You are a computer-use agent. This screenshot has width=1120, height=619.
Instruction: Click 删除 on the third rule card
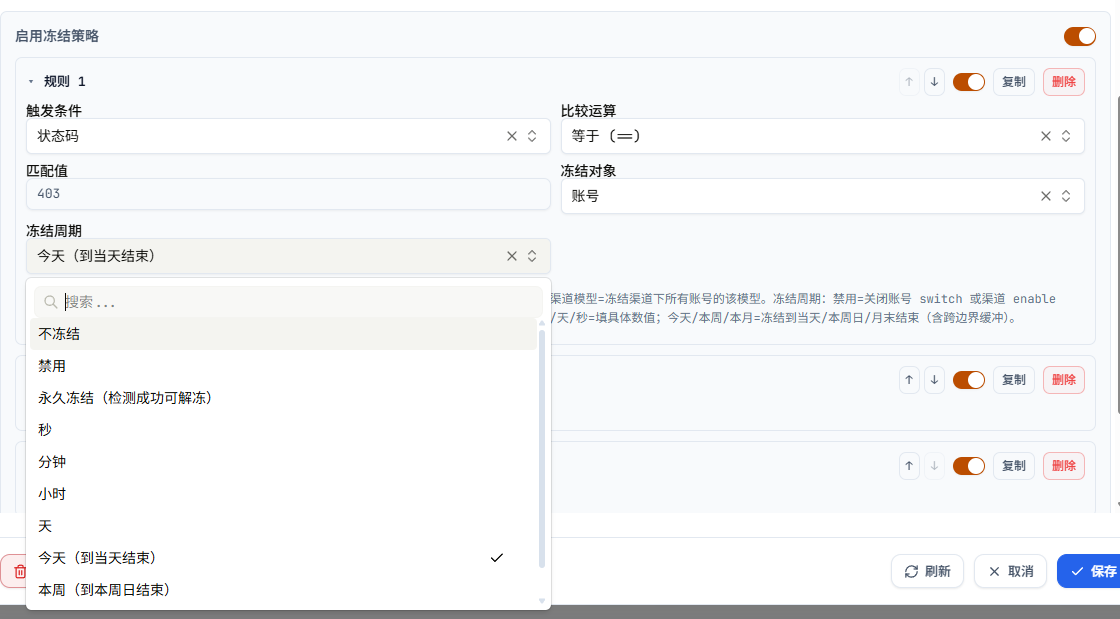coord(1064,466)
